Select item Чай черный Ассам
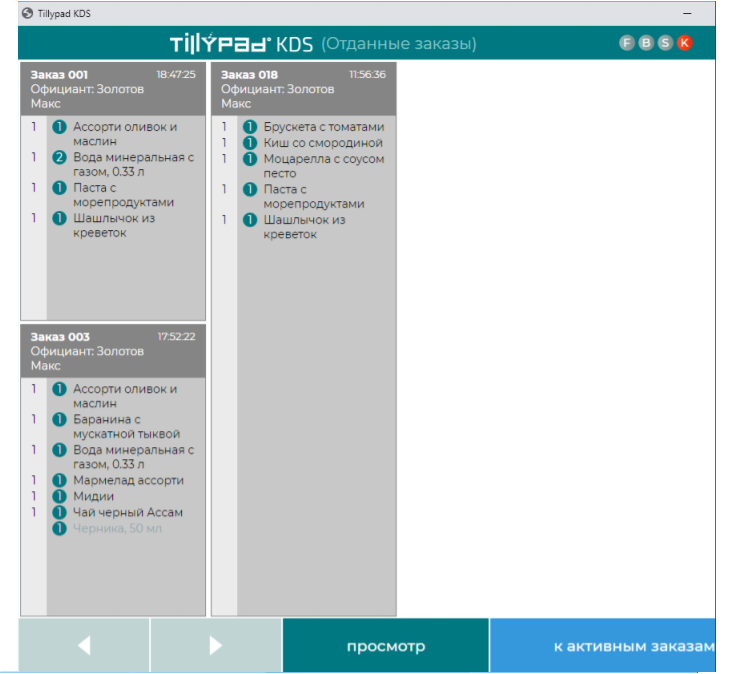 pos(128,512)
